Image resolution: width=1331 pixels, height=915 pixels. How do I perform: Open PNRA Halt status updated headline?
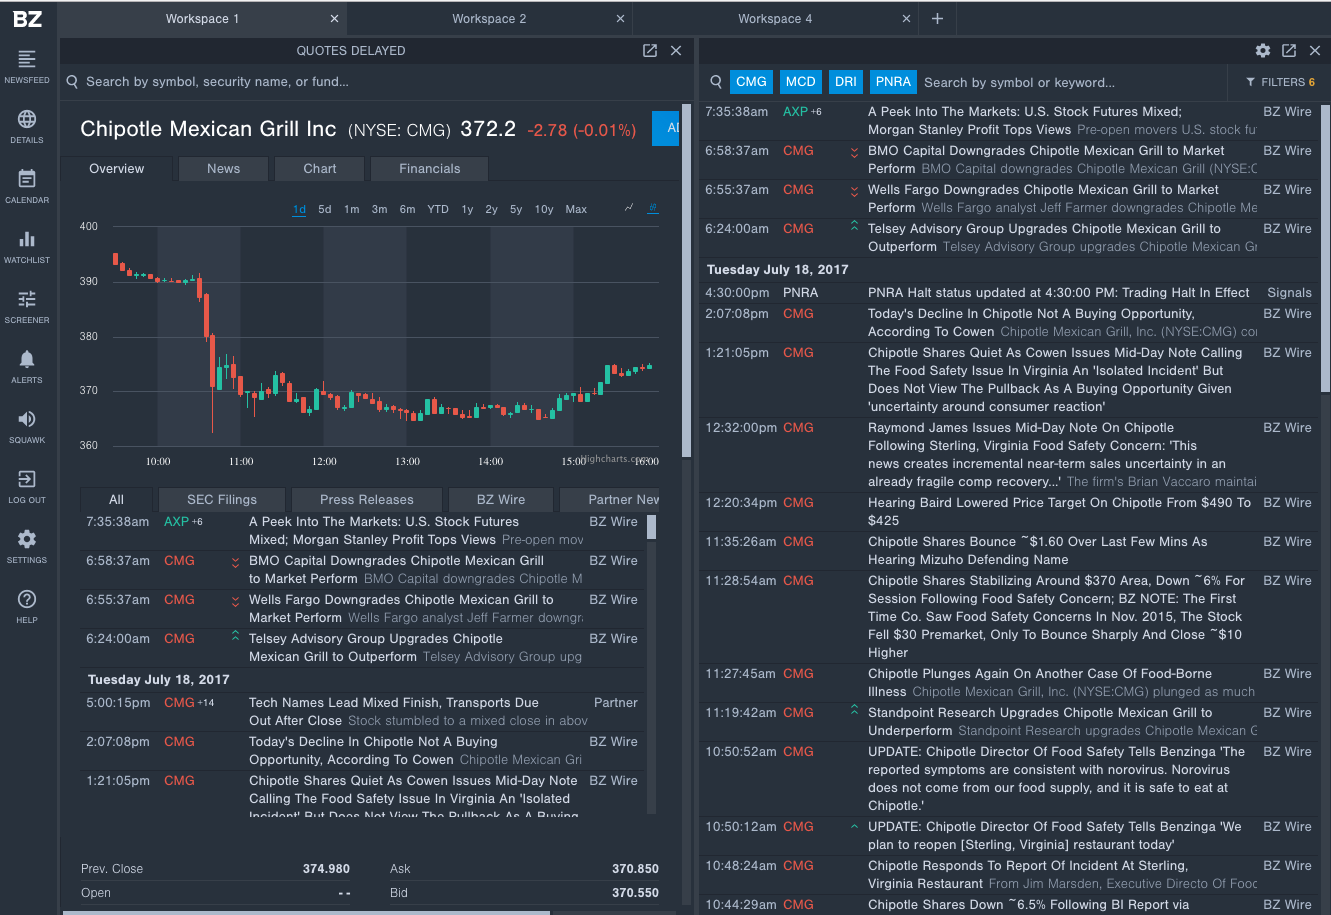point(1059,293)
